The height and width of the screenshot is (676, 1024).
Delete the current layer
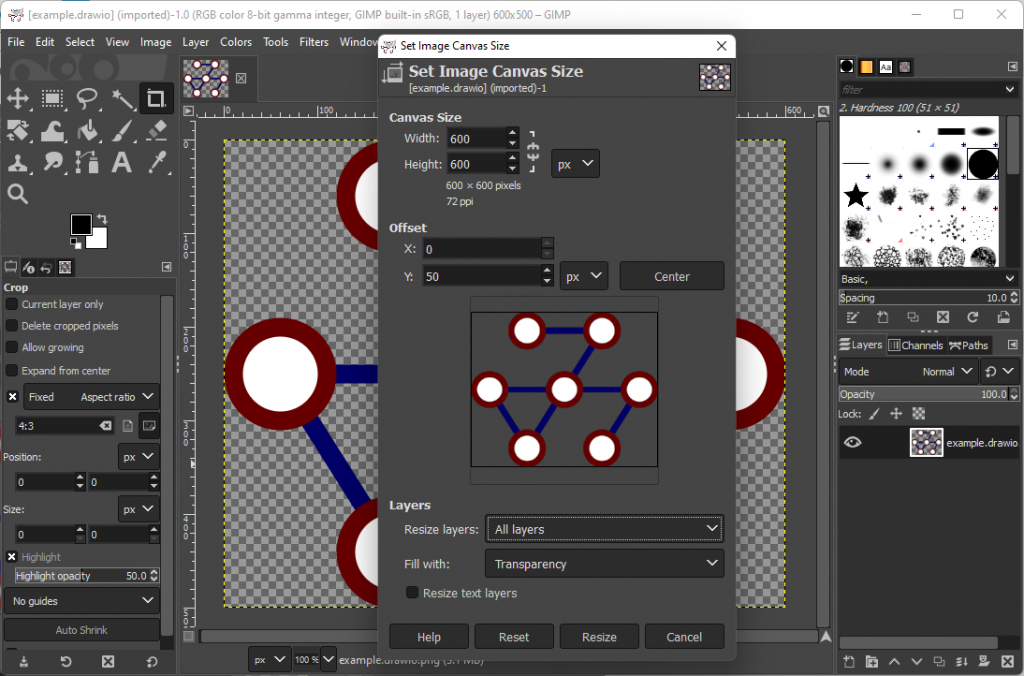[1008, 662]
